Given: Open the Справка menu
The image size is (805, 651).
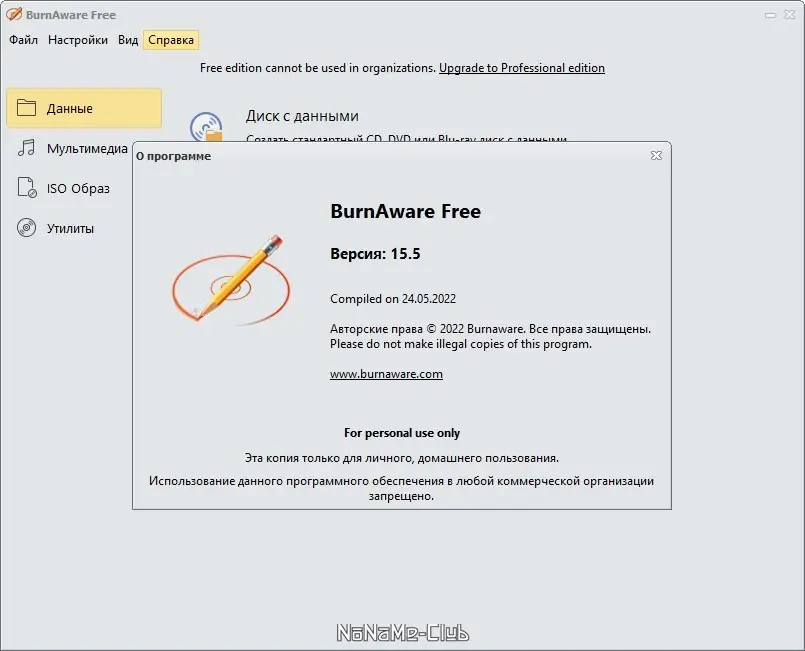Looking at the screenshot, I should (171, 40).
